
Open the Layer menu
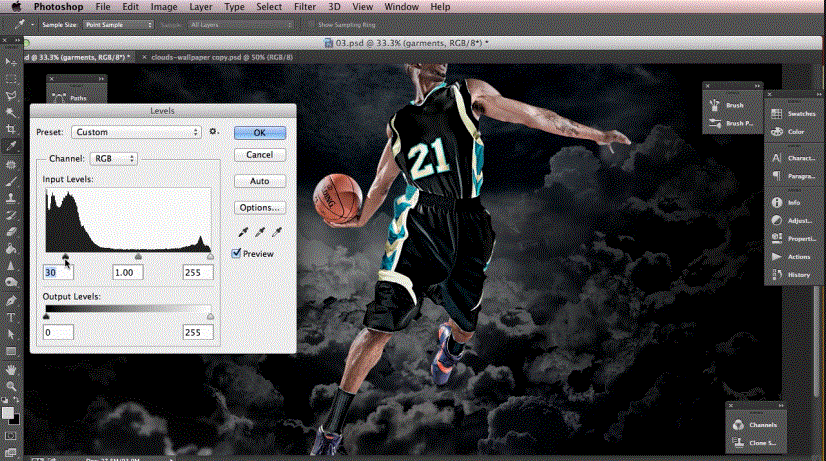(x=201, y=7)
